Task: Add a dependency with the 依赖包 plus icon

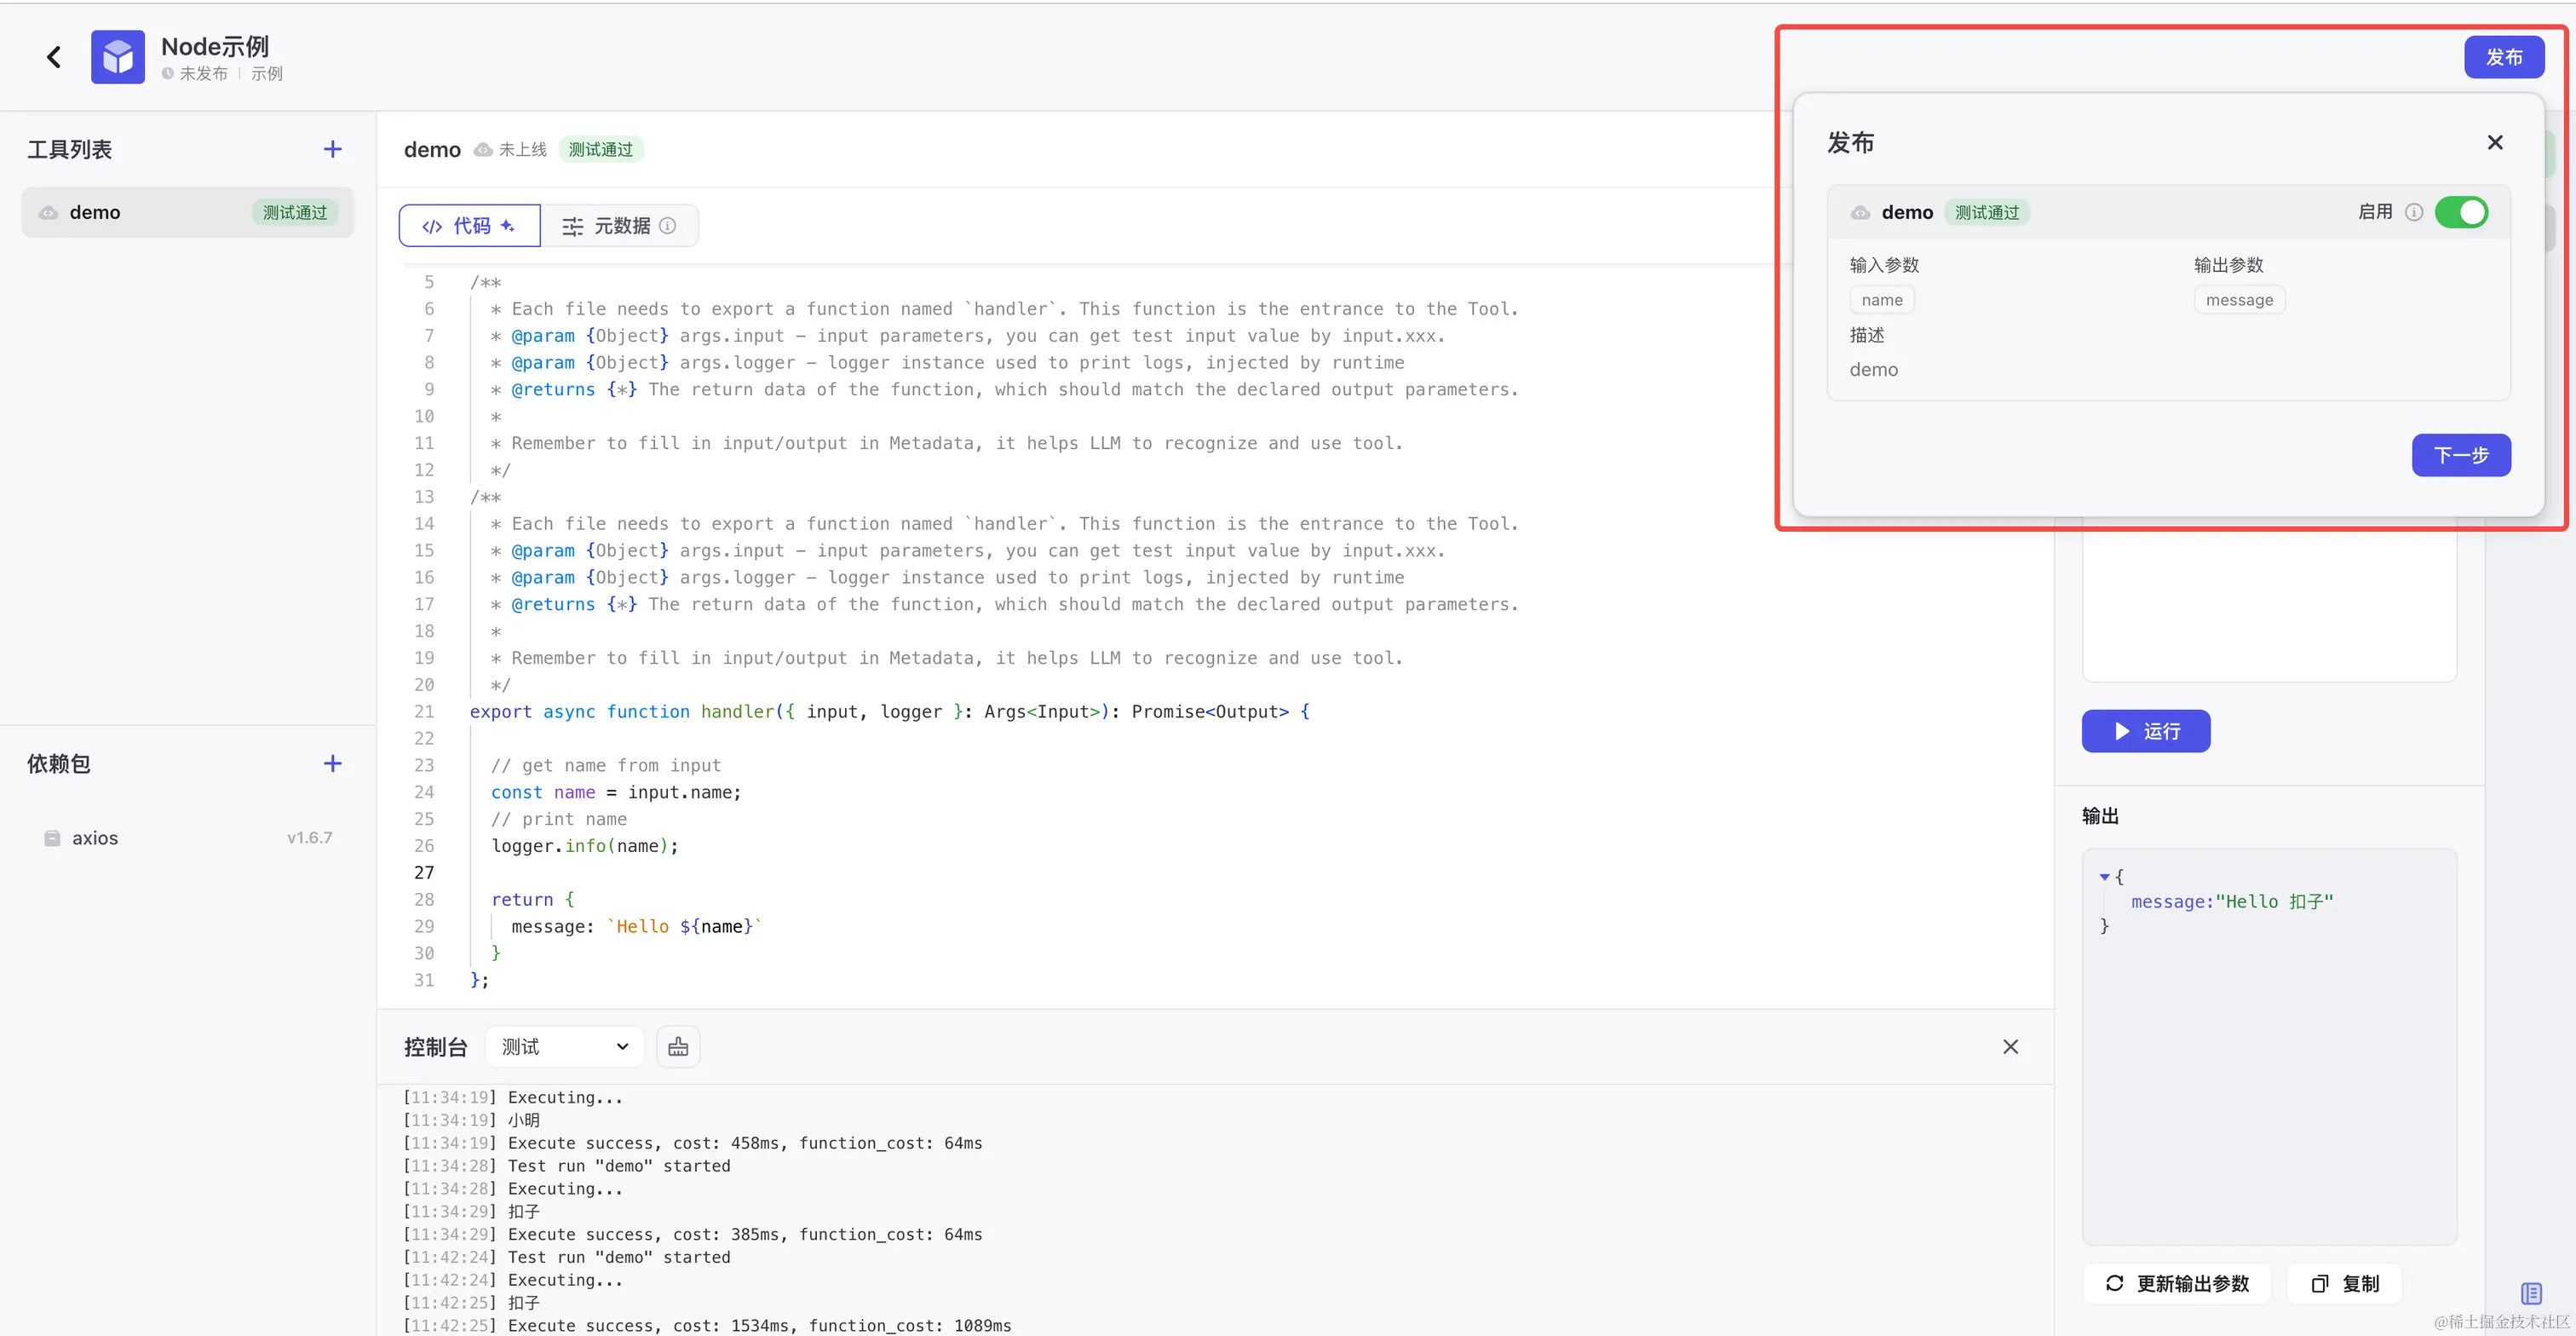Action: coord(333,764)
